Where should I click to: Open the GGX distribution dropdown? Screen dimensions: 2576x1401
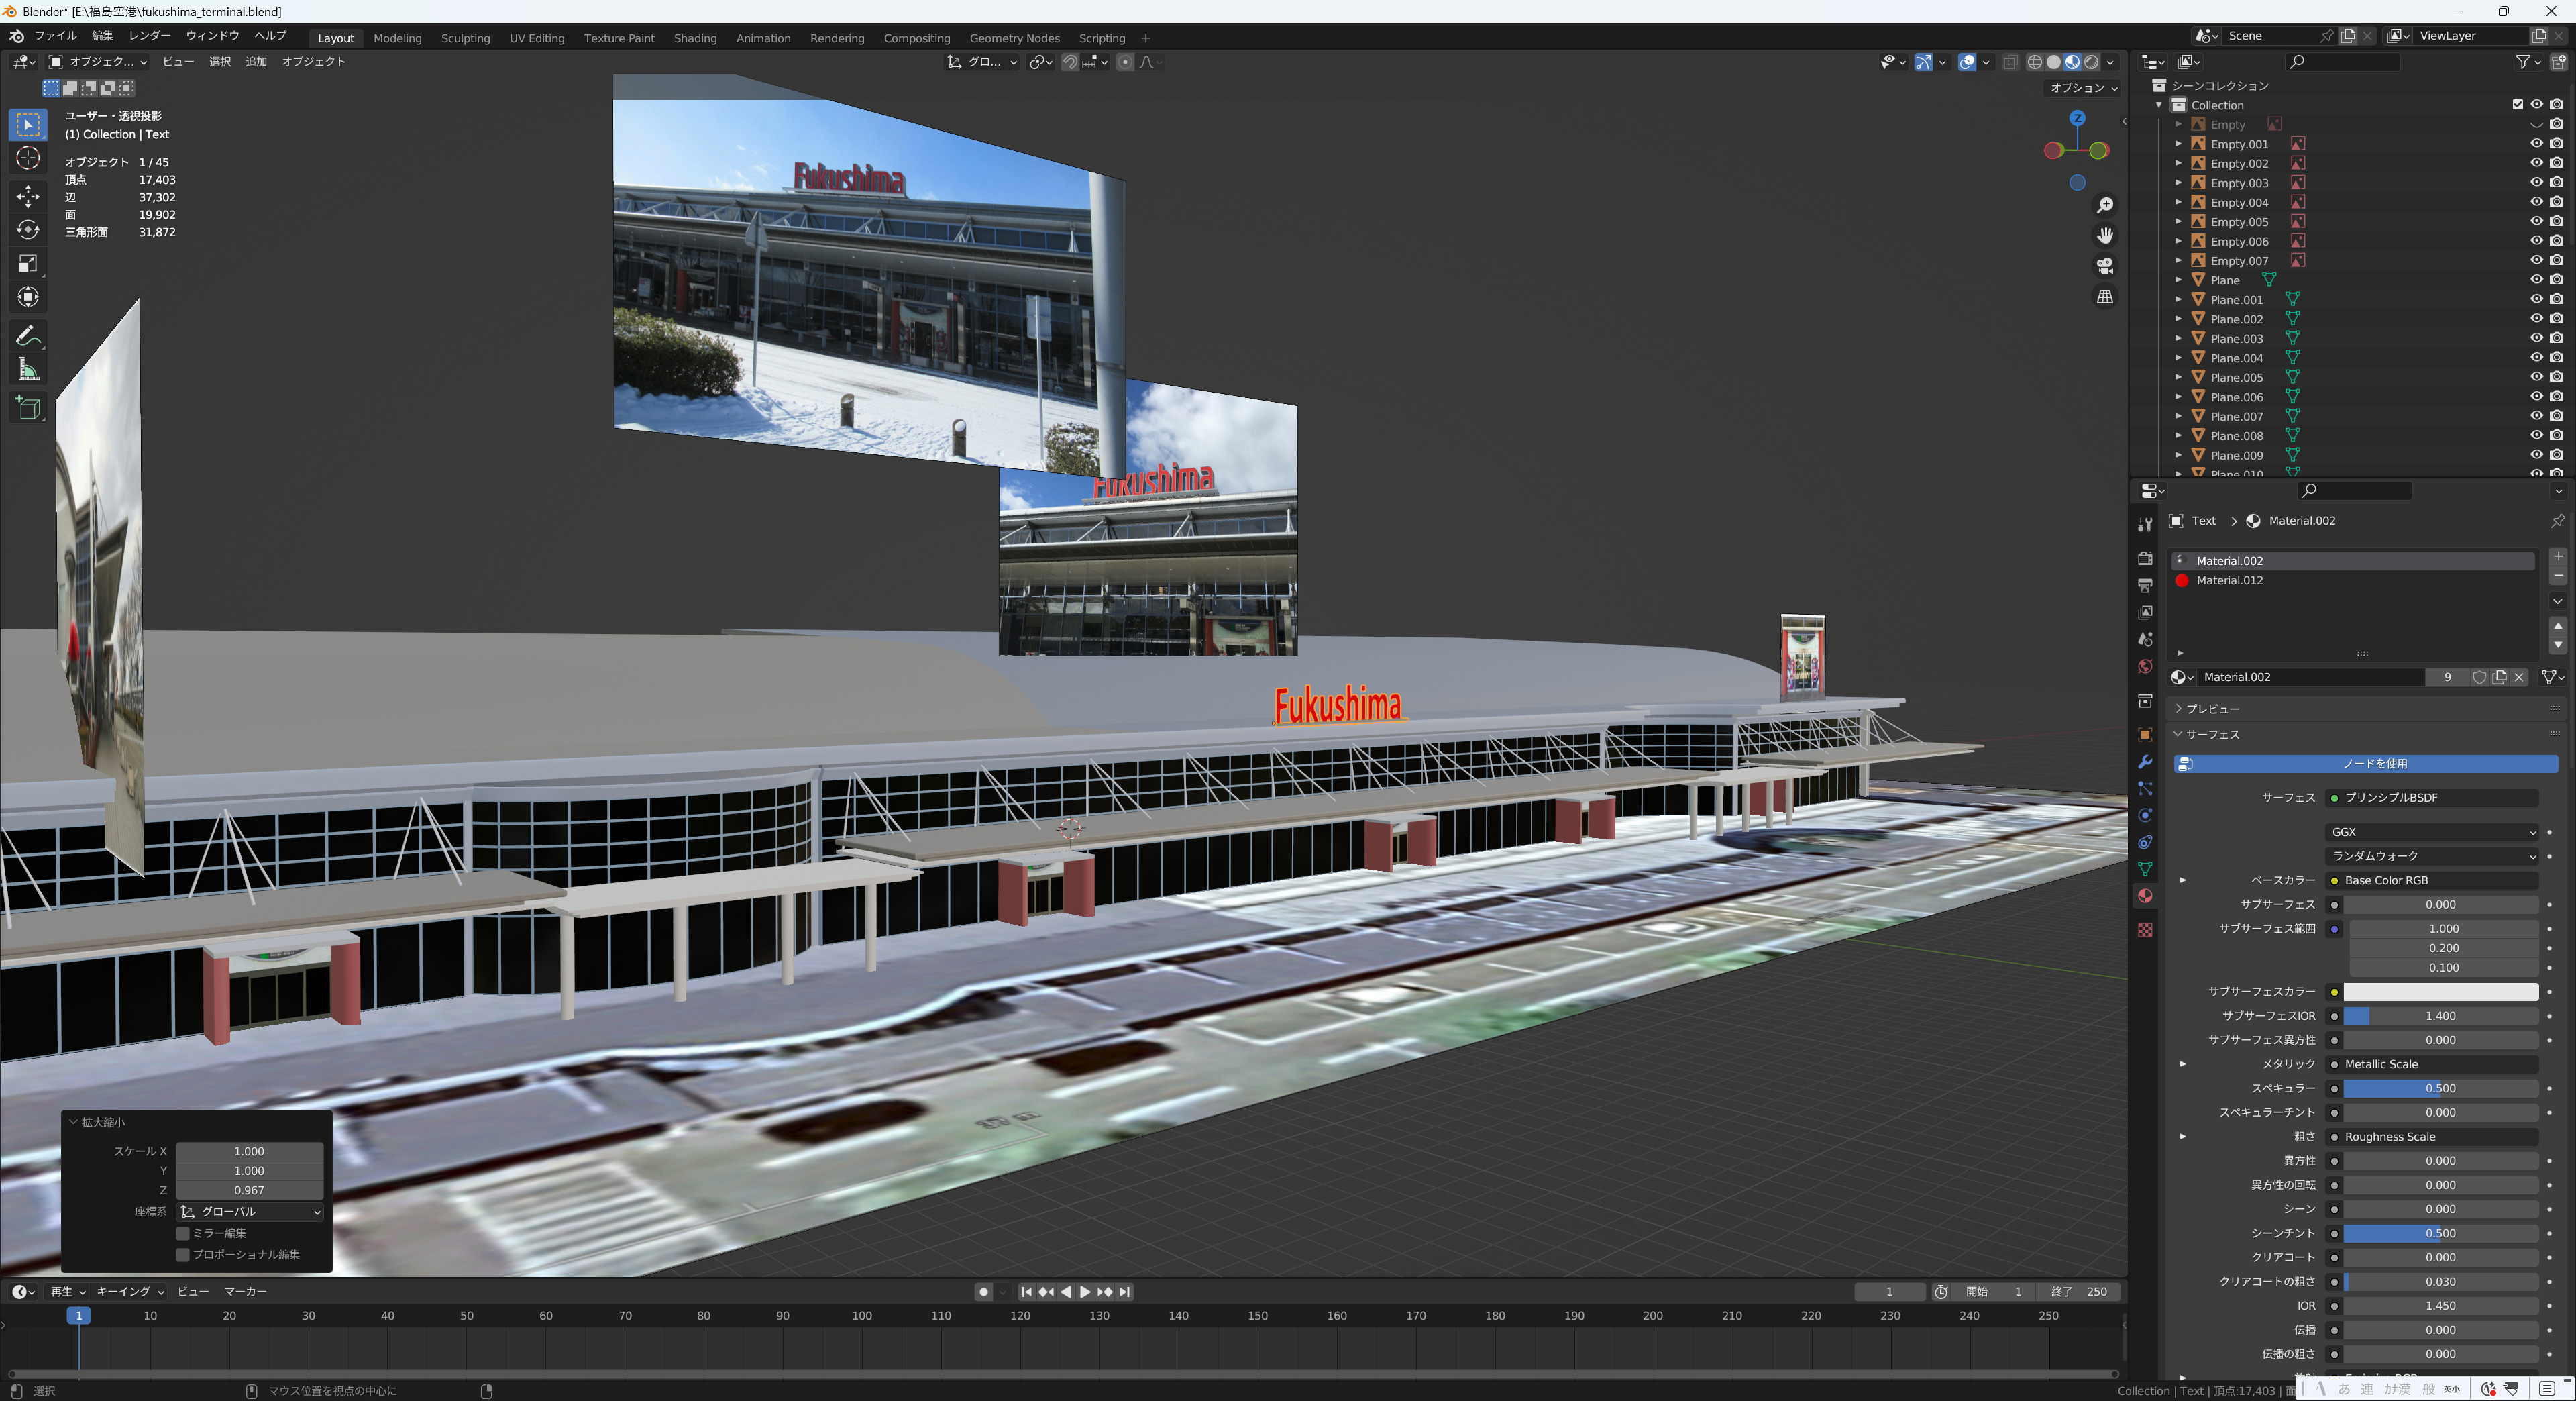[x=2431, y=832]
